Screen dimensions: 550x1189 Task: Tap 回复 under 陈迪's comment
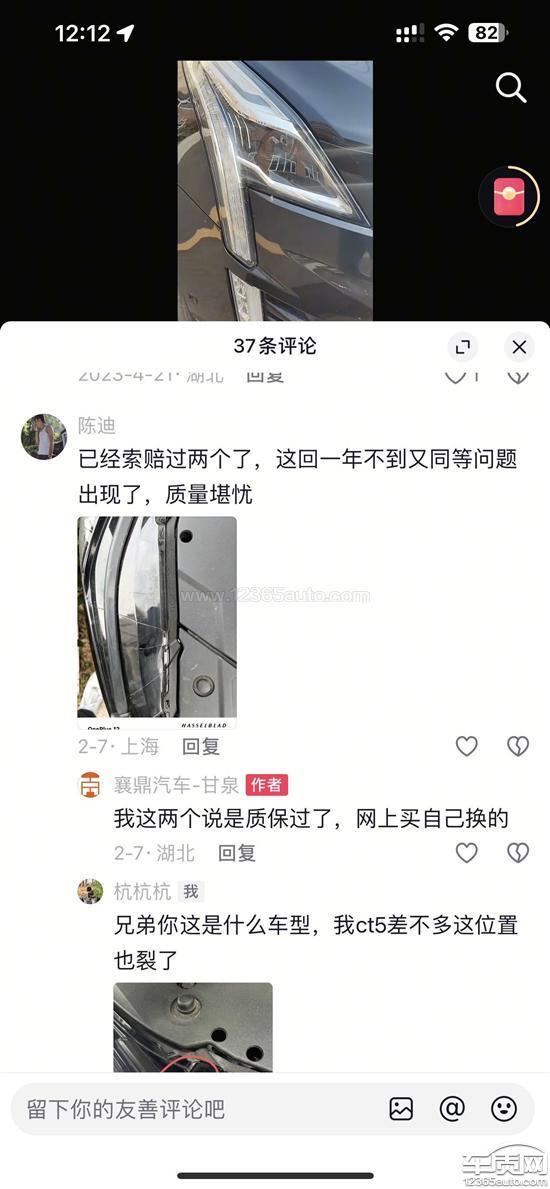click(x=201, y=746)
